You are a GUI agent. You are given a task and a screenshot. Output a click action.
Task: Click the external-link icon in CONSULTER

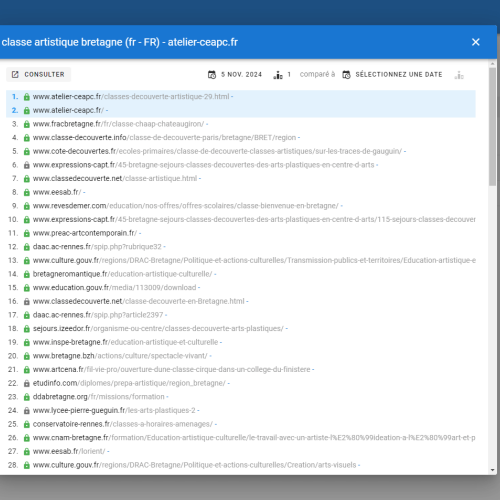pyautogui.click(x=15, y=74)
